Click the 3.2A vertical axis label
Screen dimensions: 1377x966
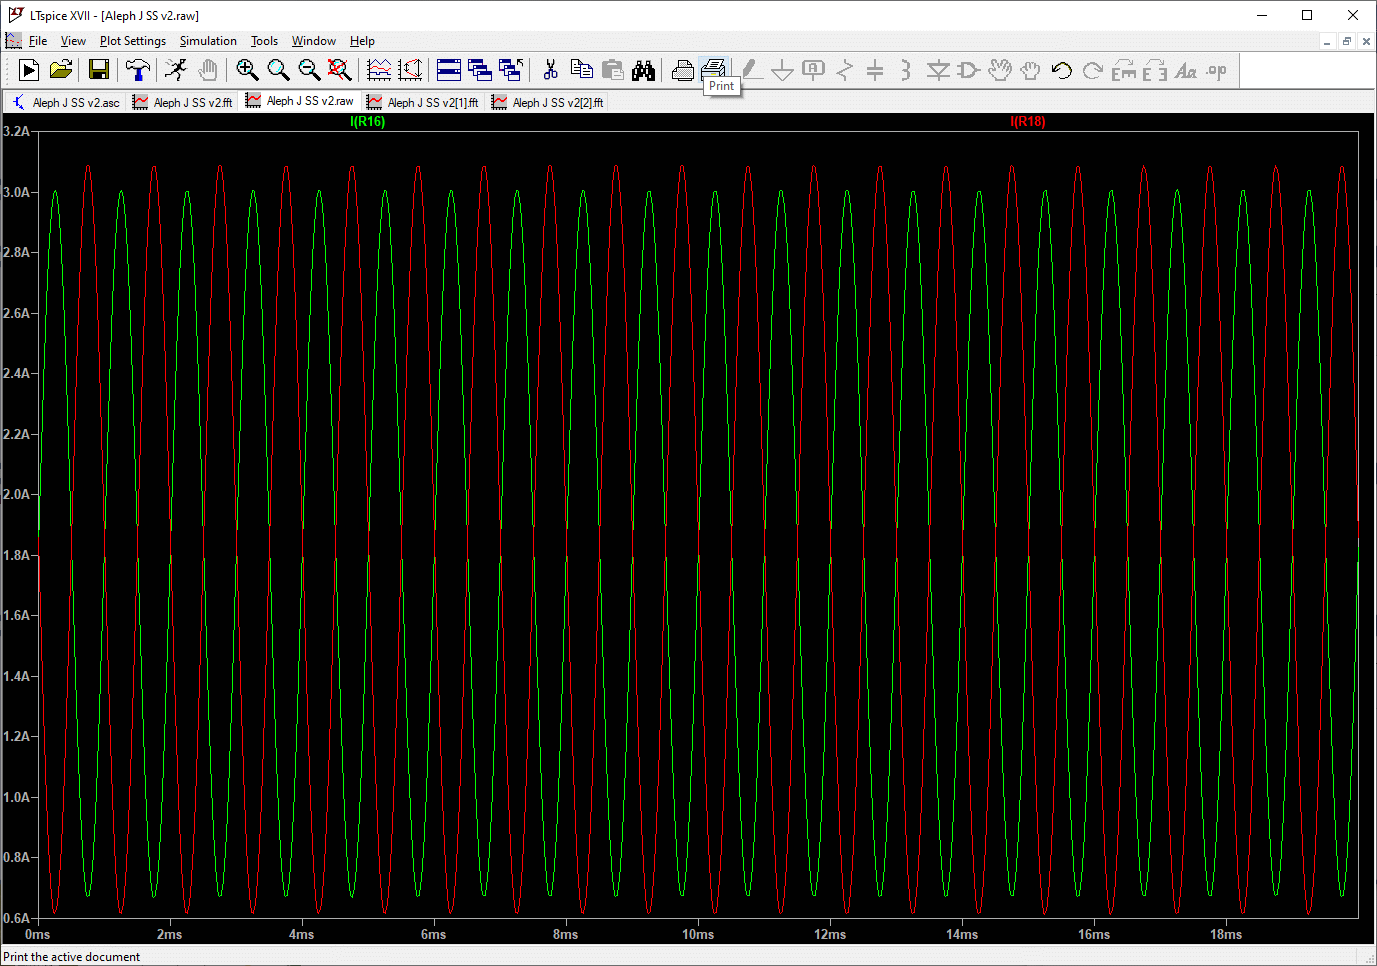[x=16, y=131]
